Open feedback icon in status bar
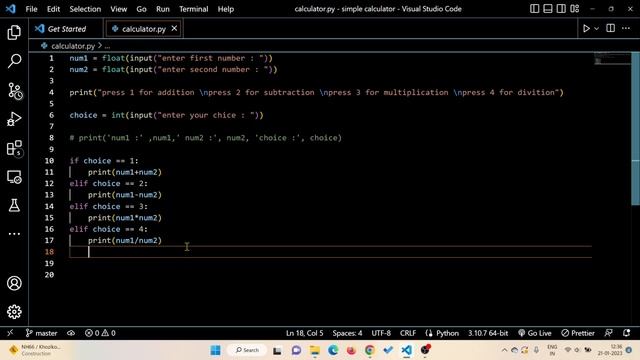 click(x=608, y=333)
